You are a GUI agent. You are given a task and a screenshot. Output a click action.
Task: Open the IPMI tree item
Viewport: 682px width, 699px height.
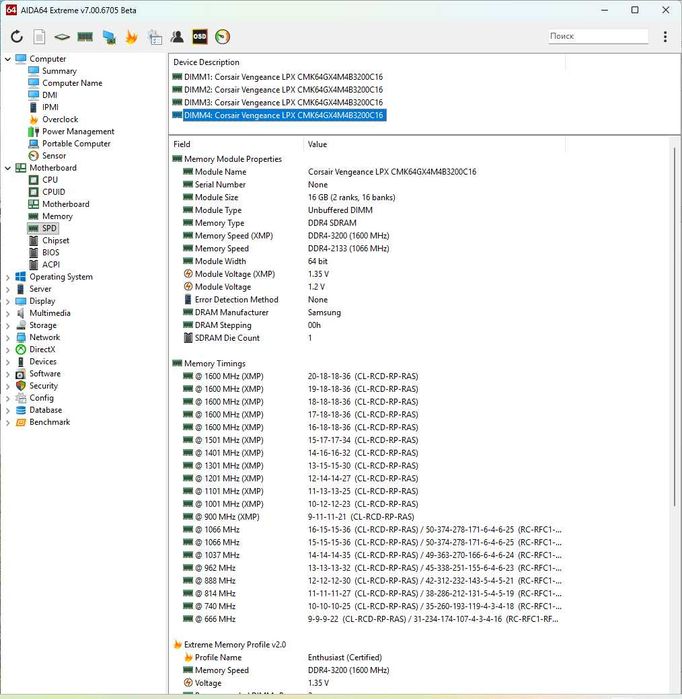point(50,107)
